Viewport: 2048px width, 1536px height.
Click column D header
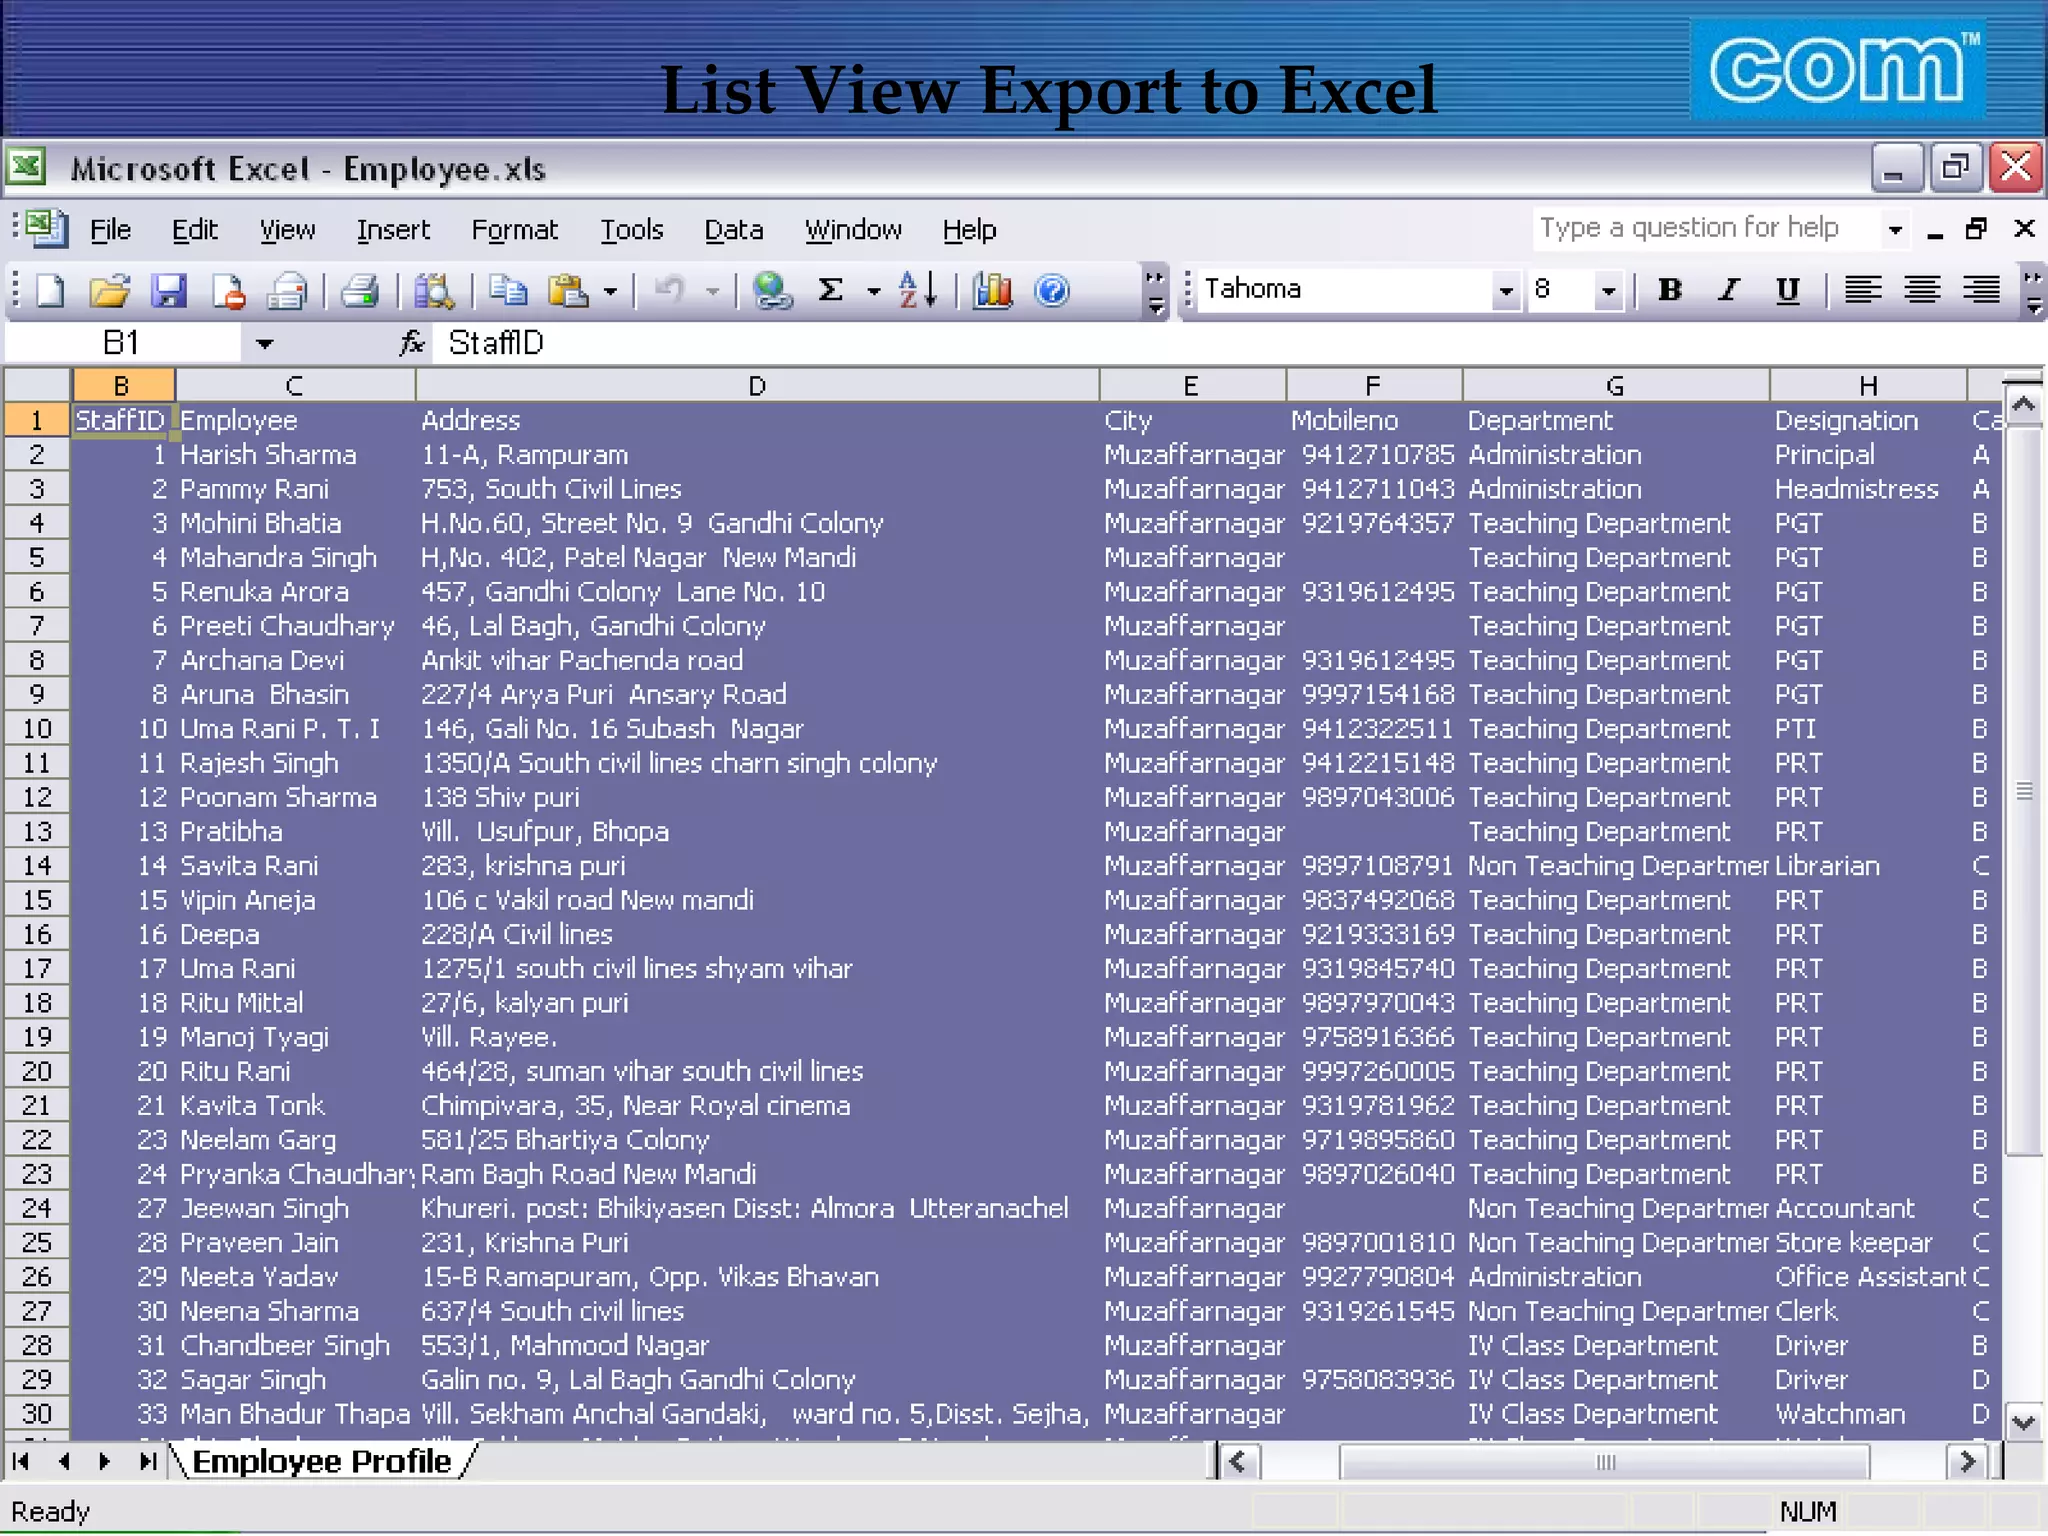click(757, 386)
